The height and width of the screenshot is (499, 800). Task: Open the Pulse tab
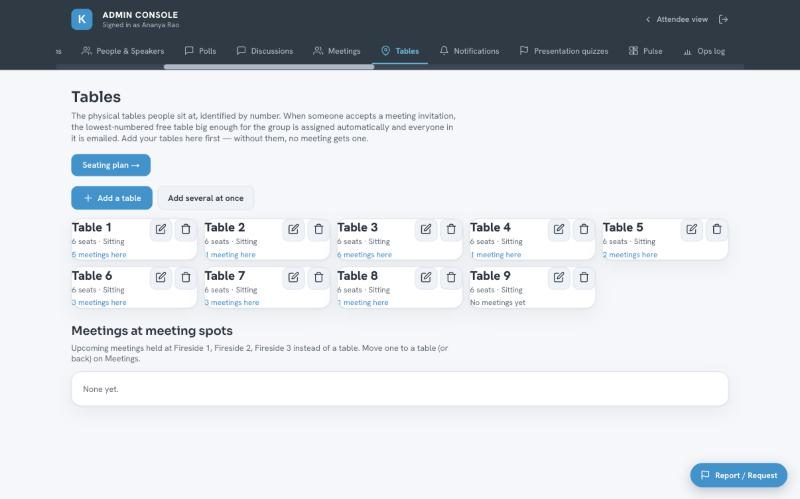[x=645, y=51]
